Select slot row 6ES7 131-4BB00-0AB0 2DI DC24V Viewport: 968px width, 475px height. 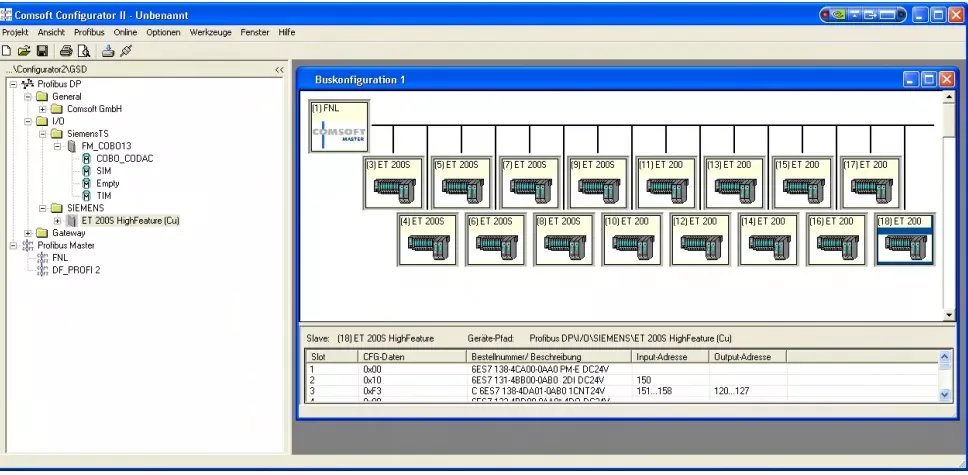[622, 380]
